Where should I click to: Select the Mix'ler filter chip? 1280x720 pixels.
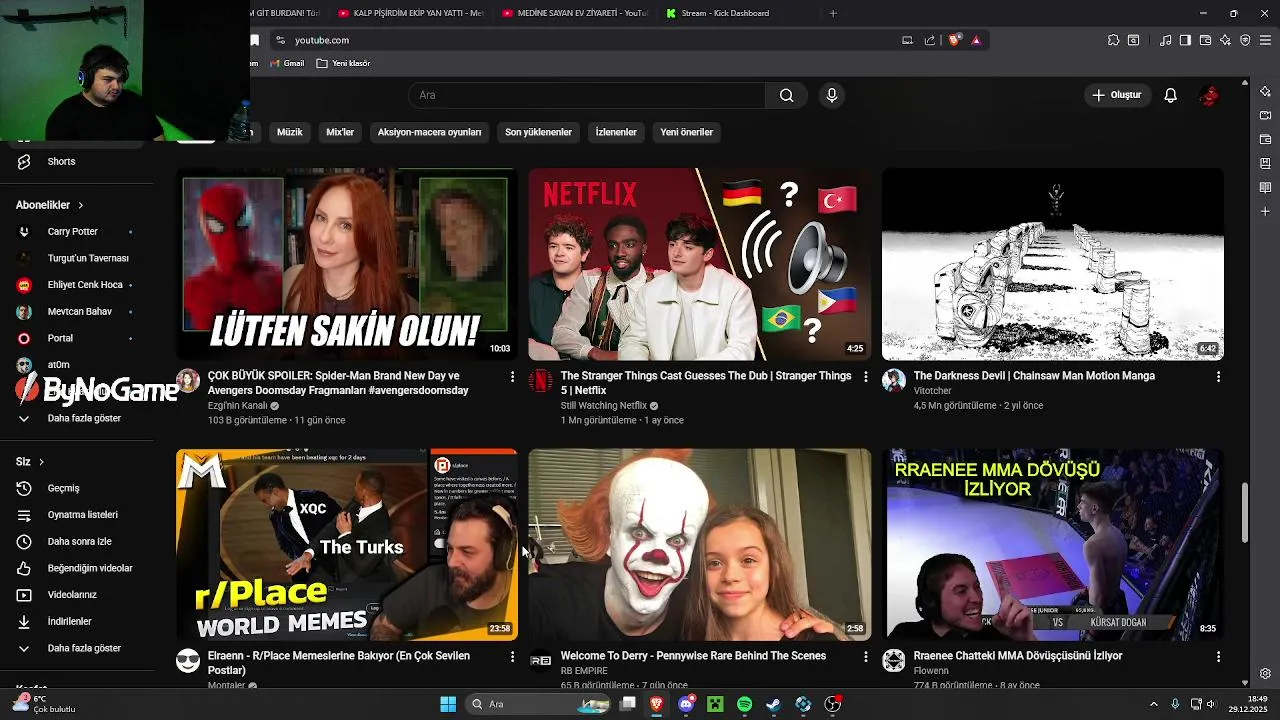[340, 132]
